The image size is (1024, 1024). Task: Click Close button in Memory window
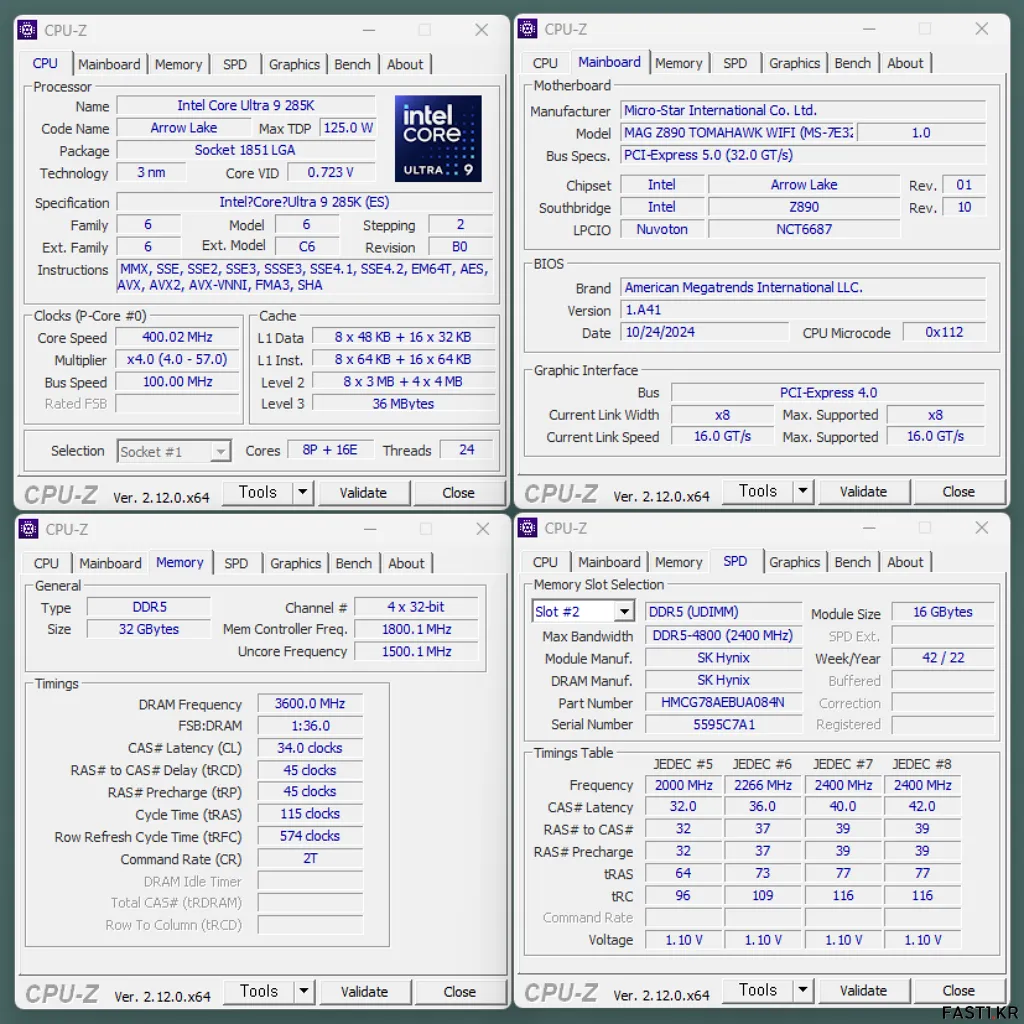tap(460, 991)
